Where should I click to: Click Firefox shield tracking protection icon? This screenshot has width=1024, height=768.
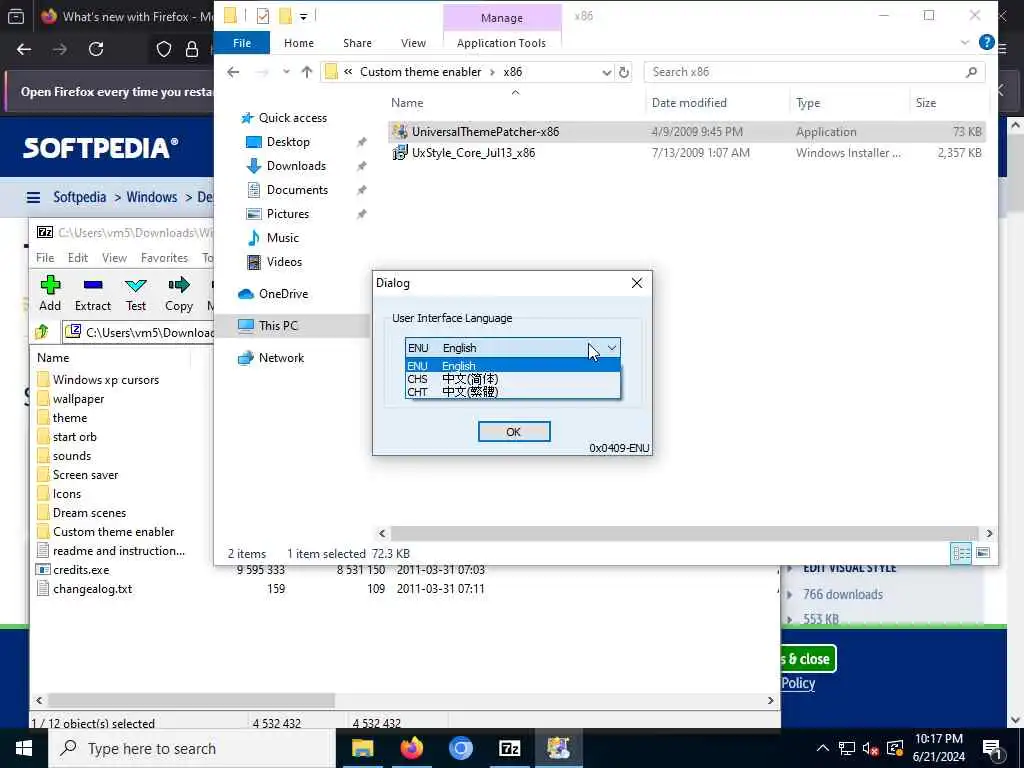[x=164, y=49]
